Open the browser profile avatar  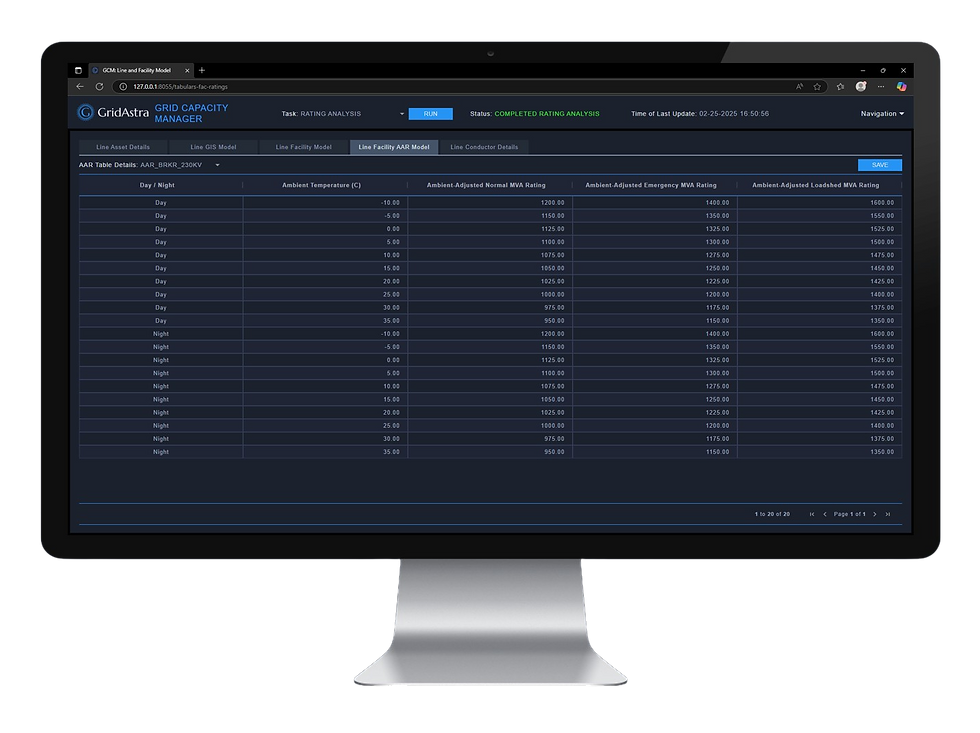tap(861, 87)
